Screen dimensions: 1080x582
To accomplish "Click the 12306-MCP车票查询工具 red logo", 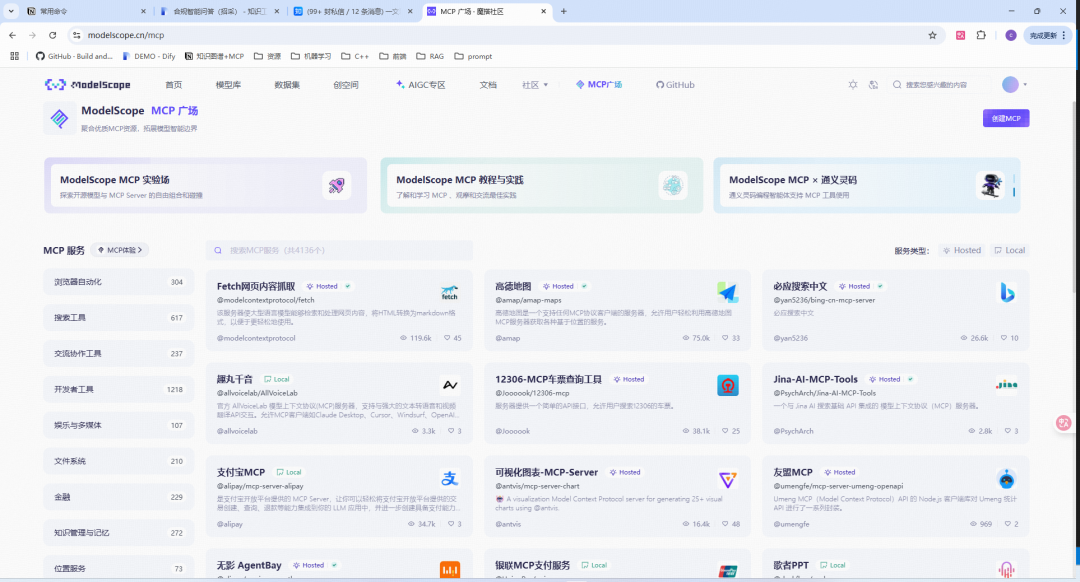I will [x=727, y=386].
